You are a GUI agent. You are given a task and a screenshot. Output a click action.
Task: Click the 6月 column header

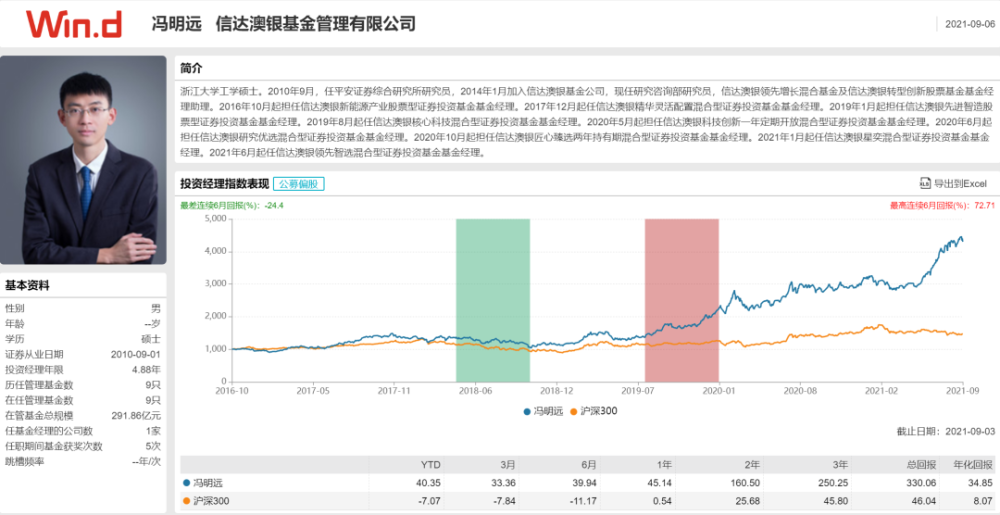[589, 465]
